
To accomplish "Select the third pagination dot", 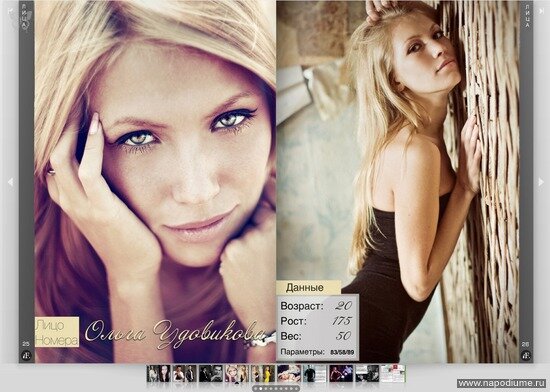I will pos(266,388).
